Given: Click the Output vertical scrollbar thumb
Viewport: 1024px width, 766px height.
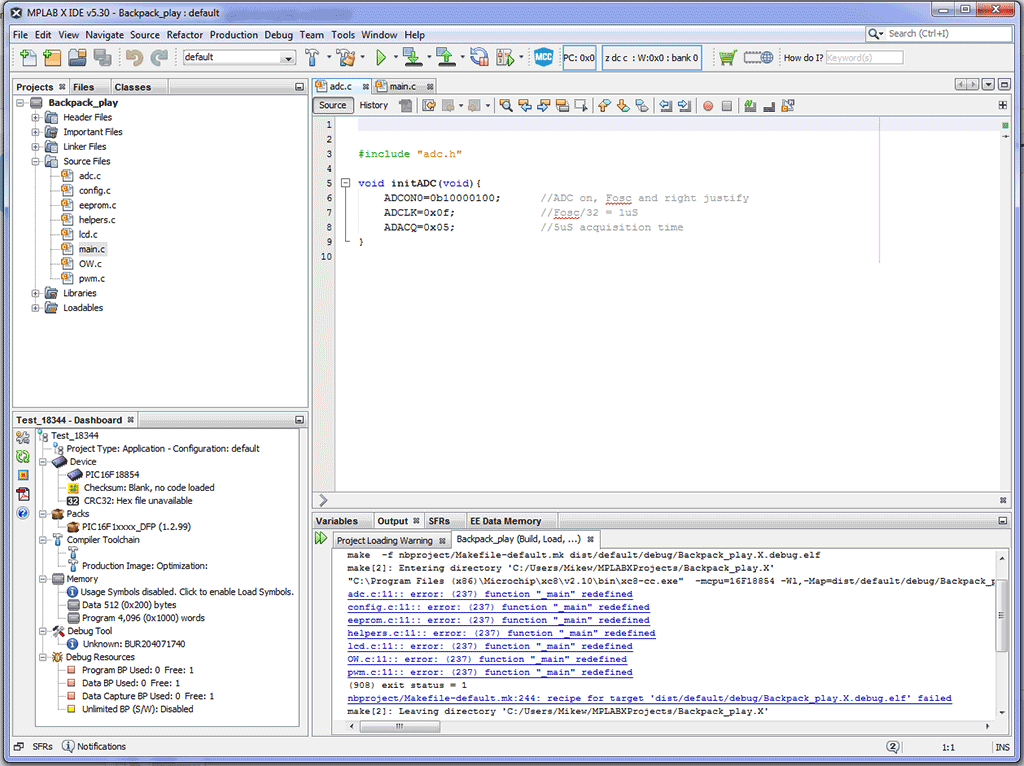Looking at the screenshot, I should (x=1001, y=616).
